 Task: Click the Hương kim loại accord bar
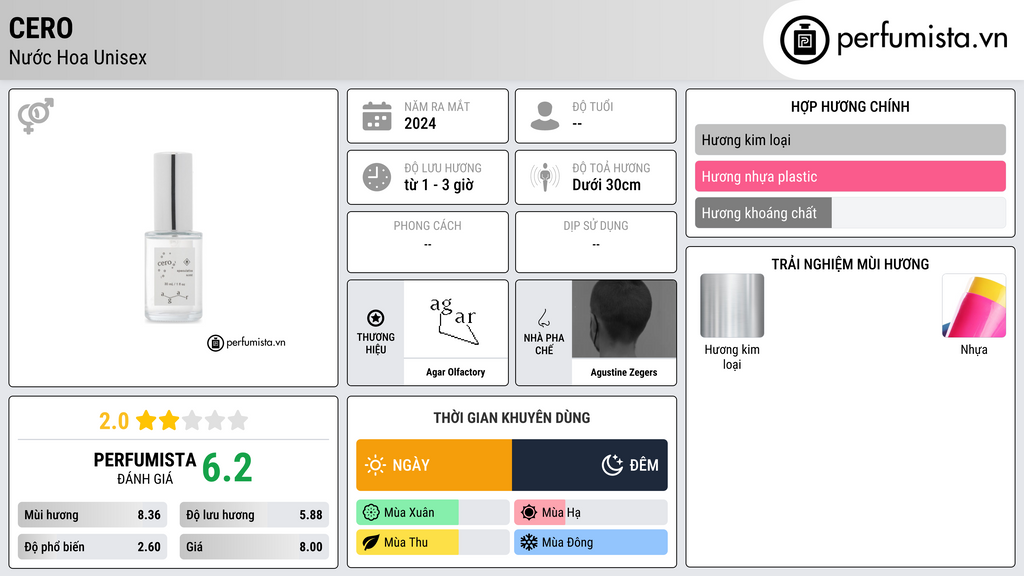tap(850, 140)
